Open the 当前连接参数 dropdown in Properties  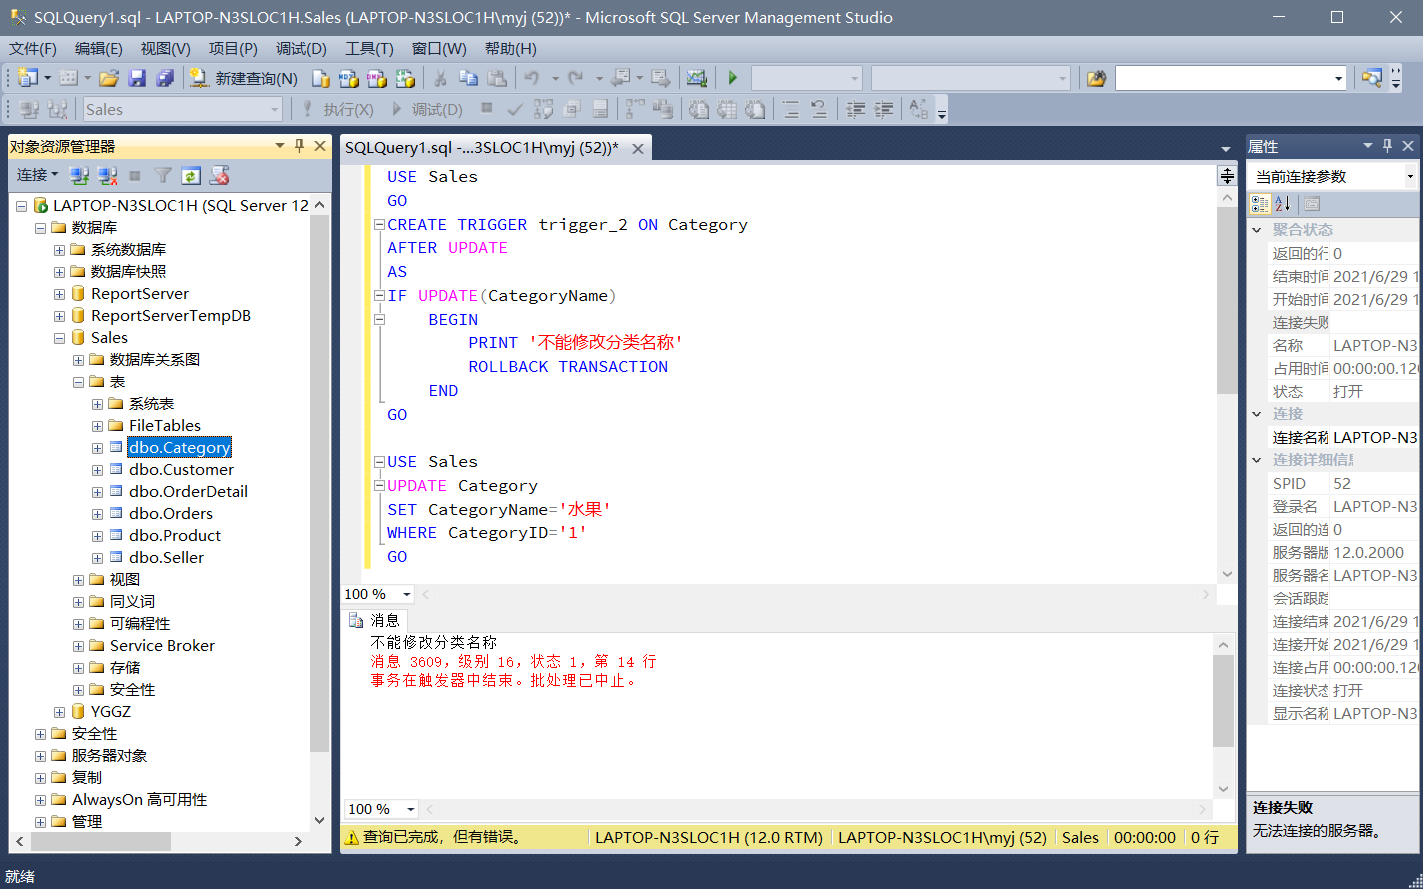click(x=1410, y=176)
